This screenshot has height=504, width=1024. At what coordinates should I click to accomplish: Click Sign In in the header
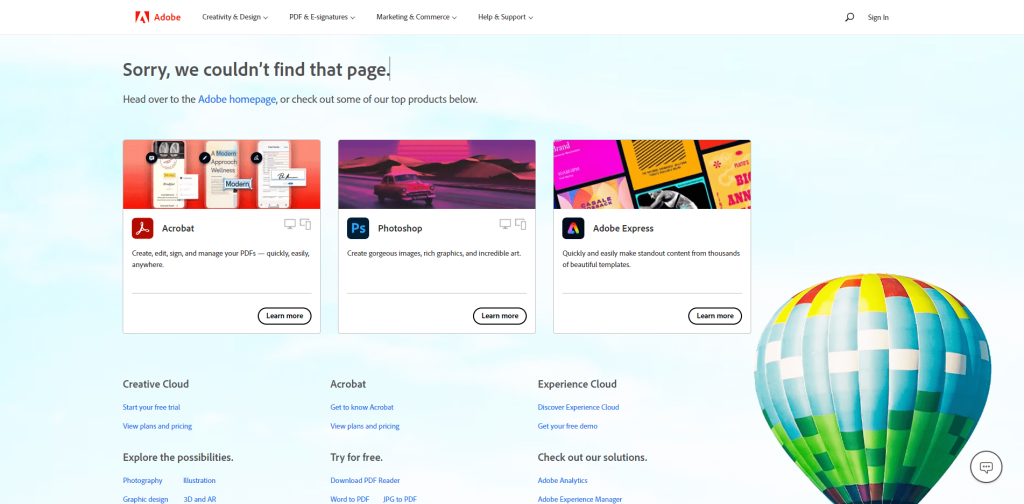pyautogui.click(x=878, y=17)
